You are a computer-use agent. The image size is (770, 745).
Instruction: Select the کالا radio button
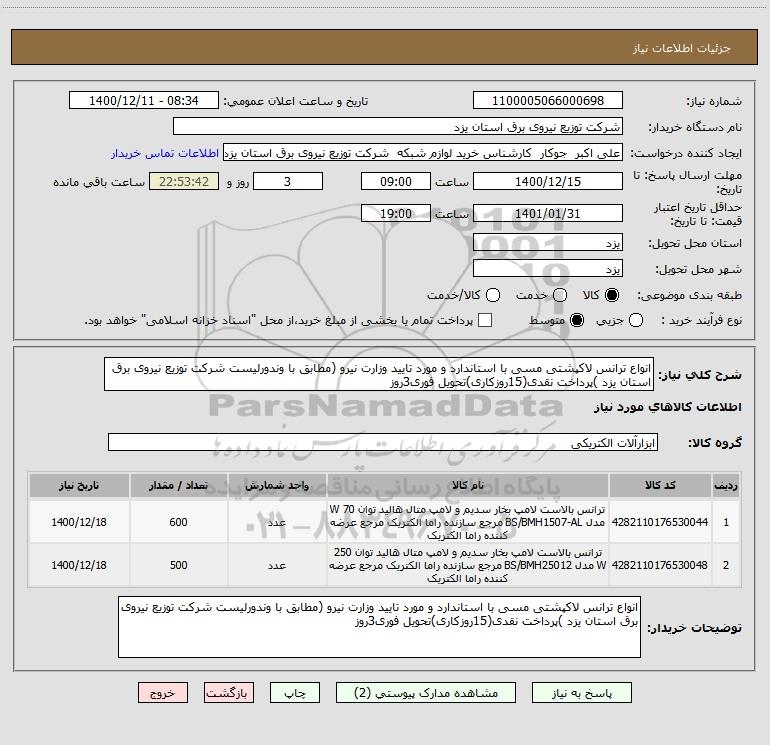click(x=612, y=295)
